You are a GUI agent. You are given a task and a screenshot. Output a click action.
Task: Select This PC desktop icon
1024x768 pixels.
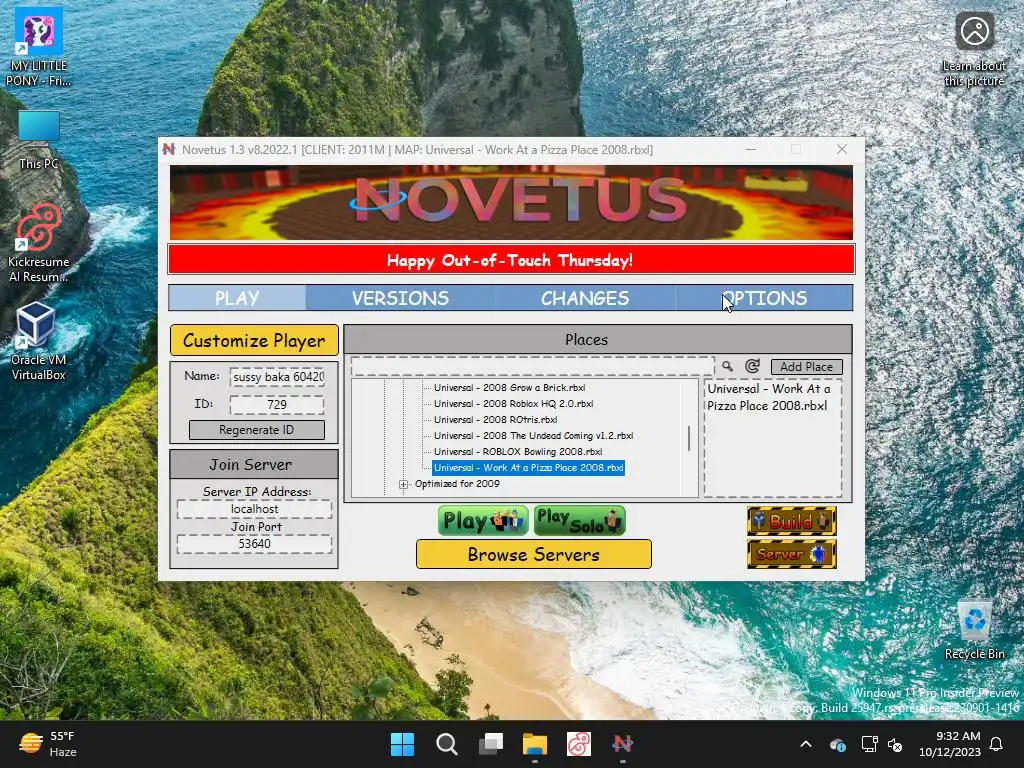(39, 140)
